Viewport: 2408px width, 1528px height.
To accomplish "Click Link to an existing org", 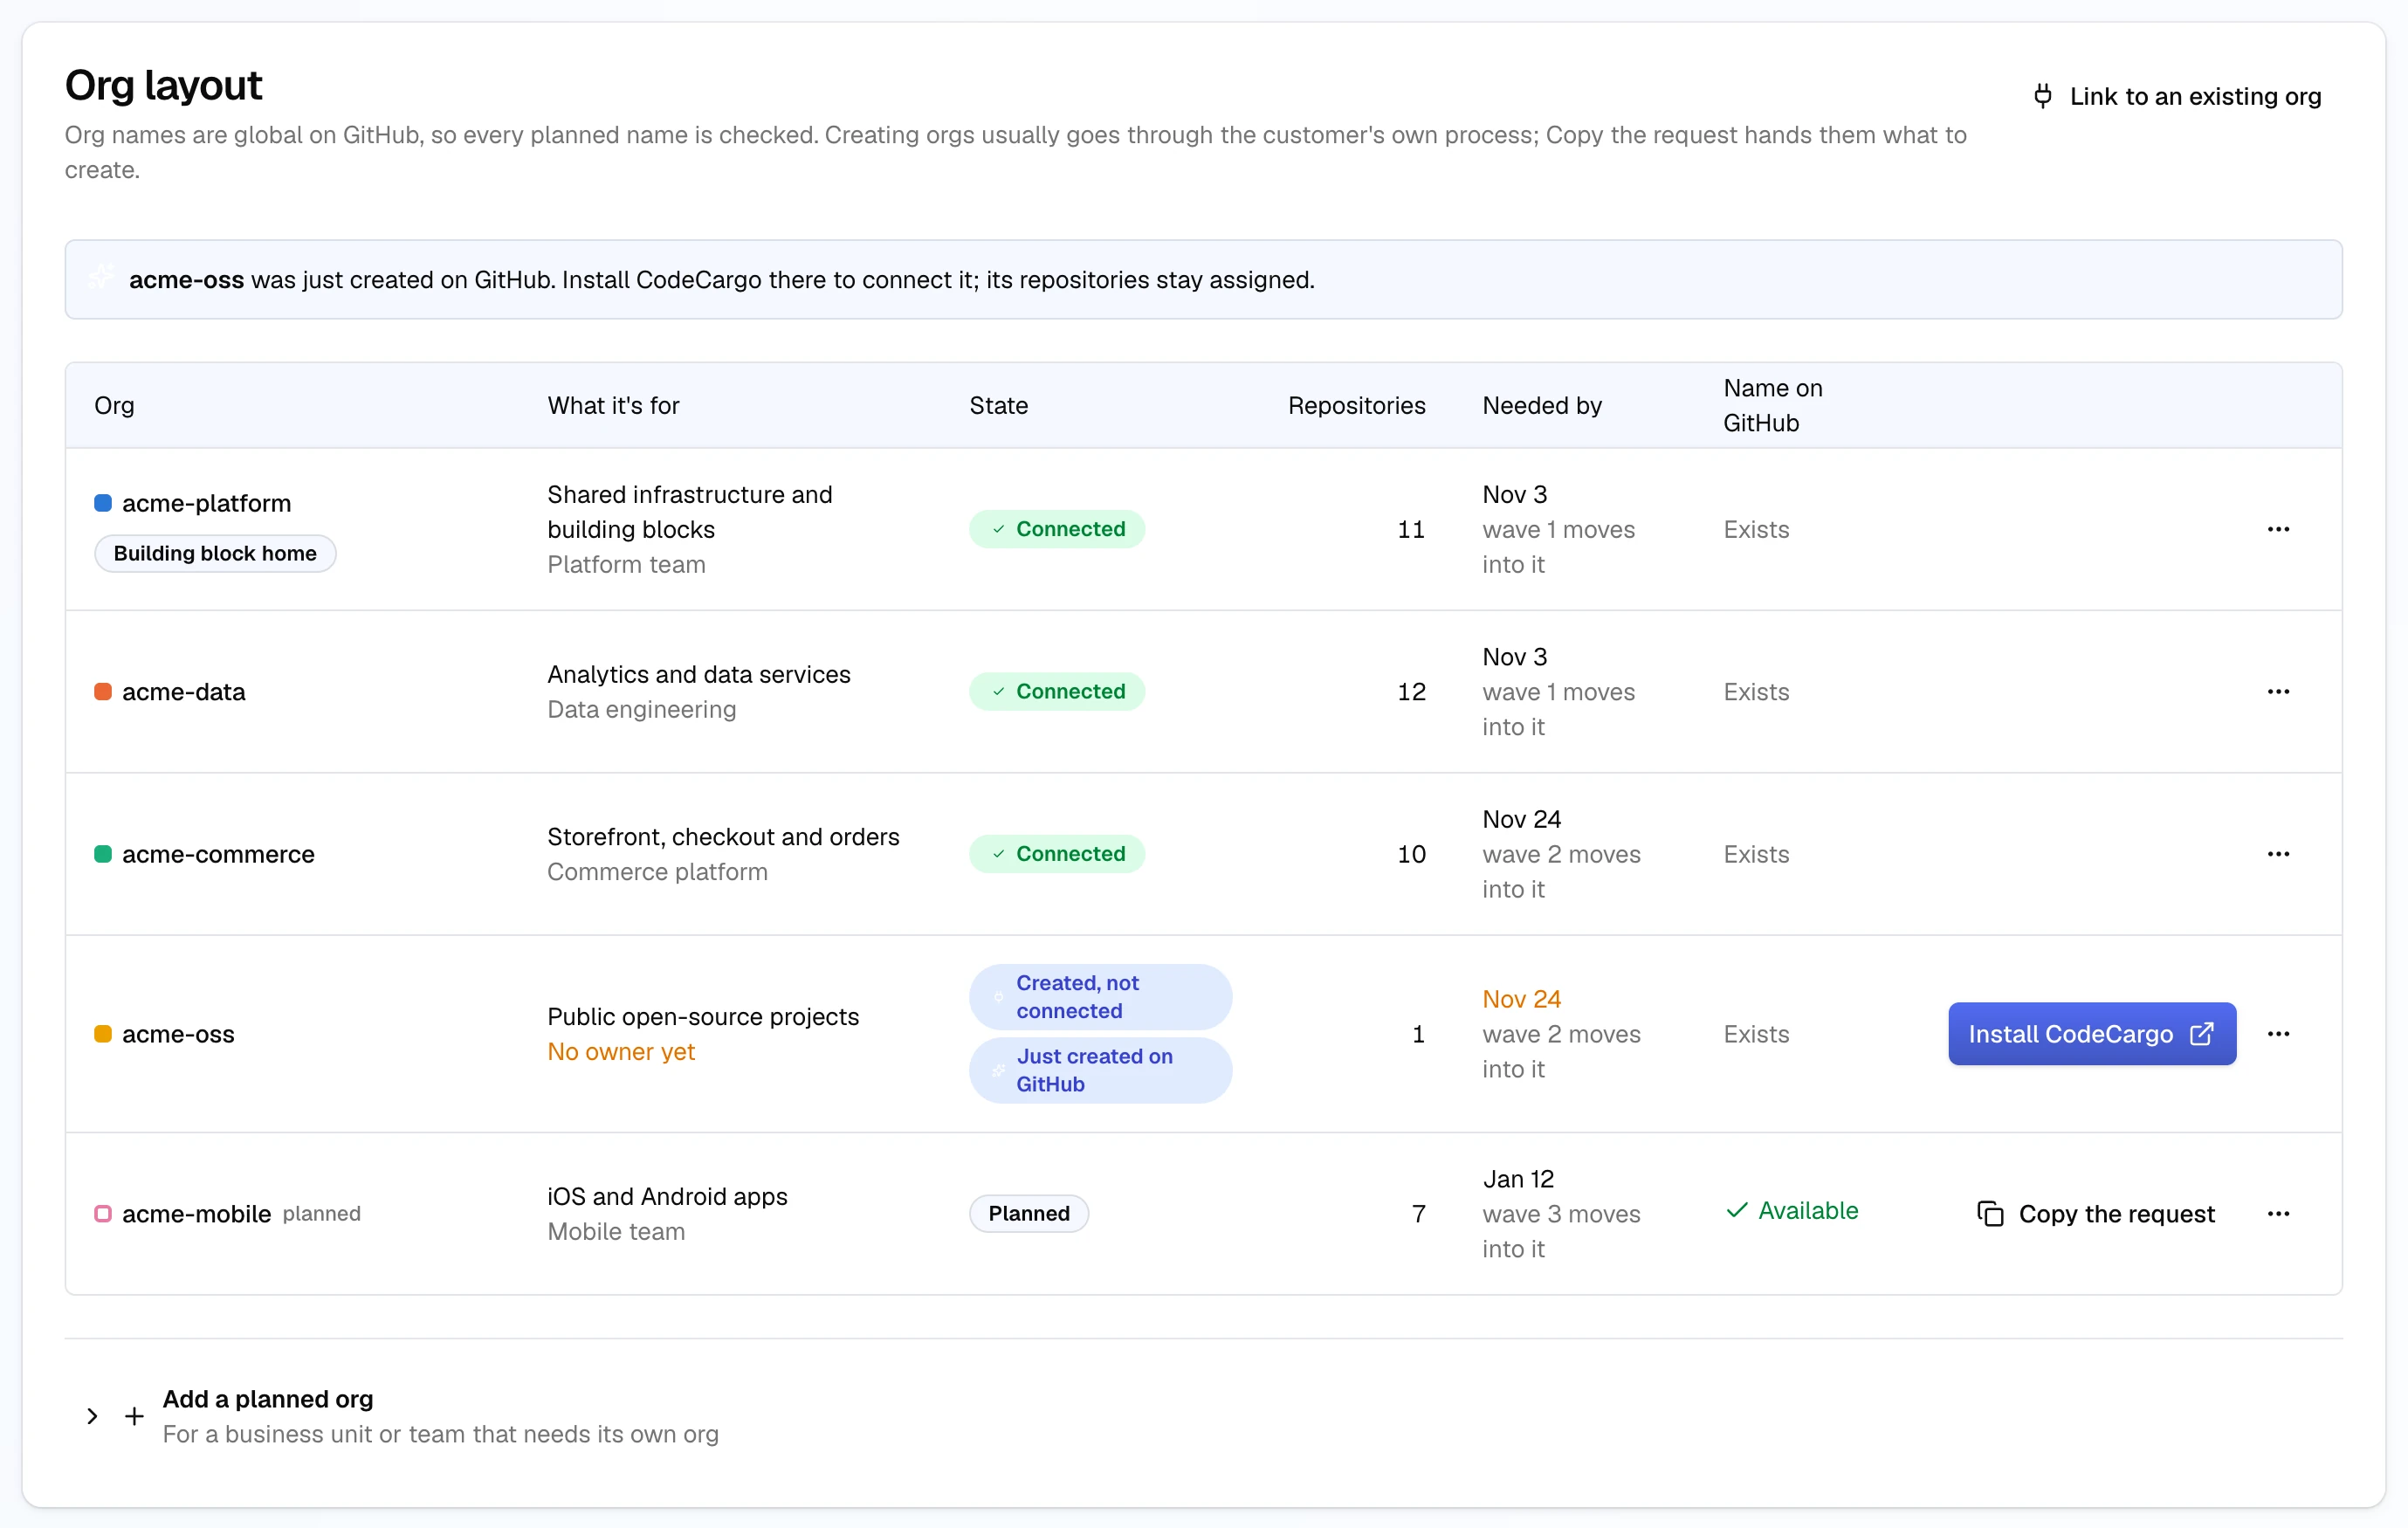I will pyautogui.click(x=2177, y=96).
